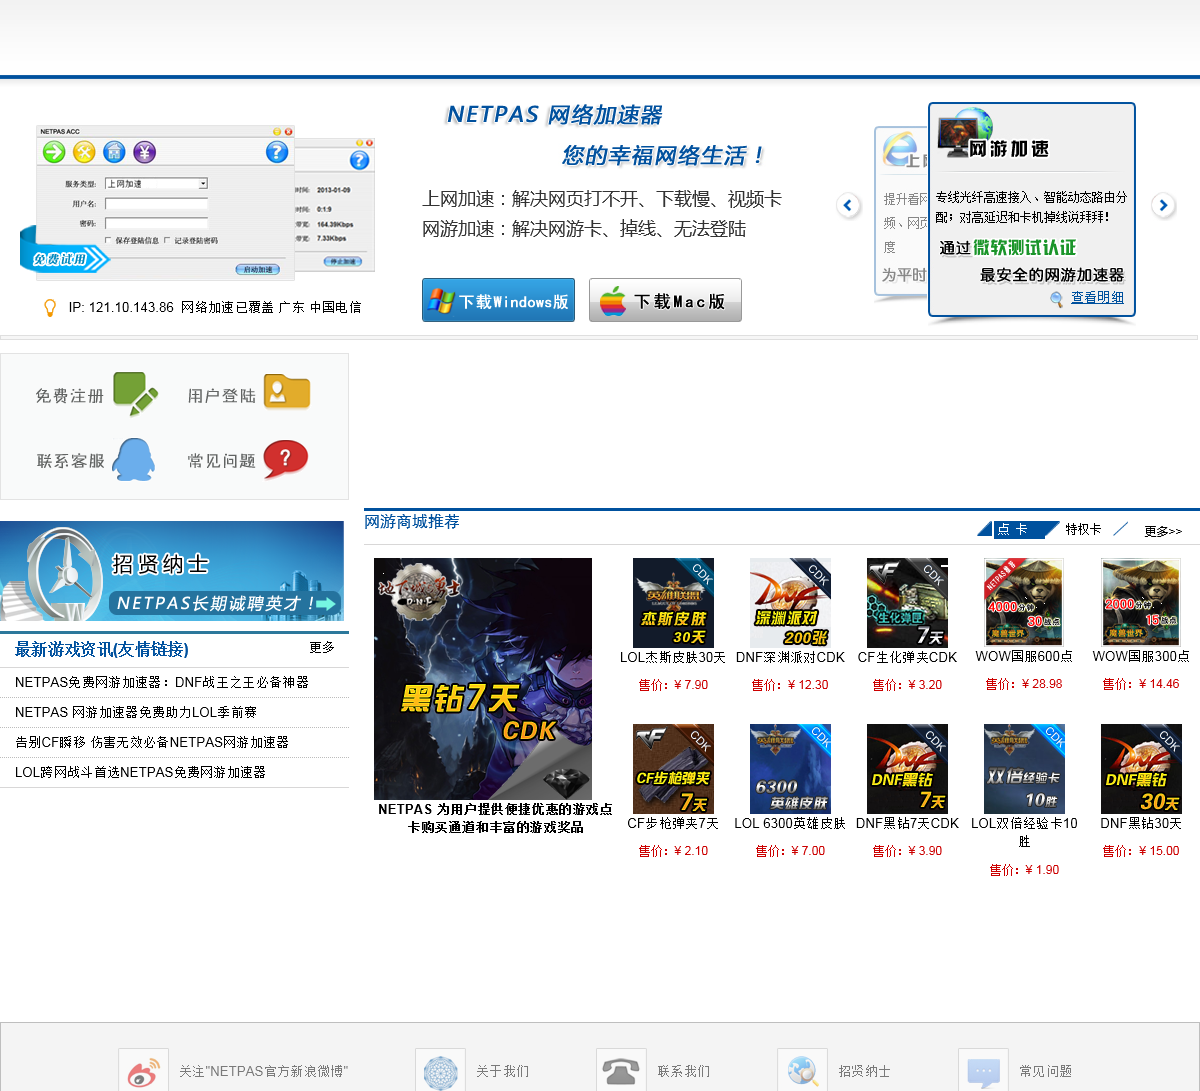Click the large 黑钻7天 CDK banner
The height and width of the screenshot is (1091, 1200).
483,679
